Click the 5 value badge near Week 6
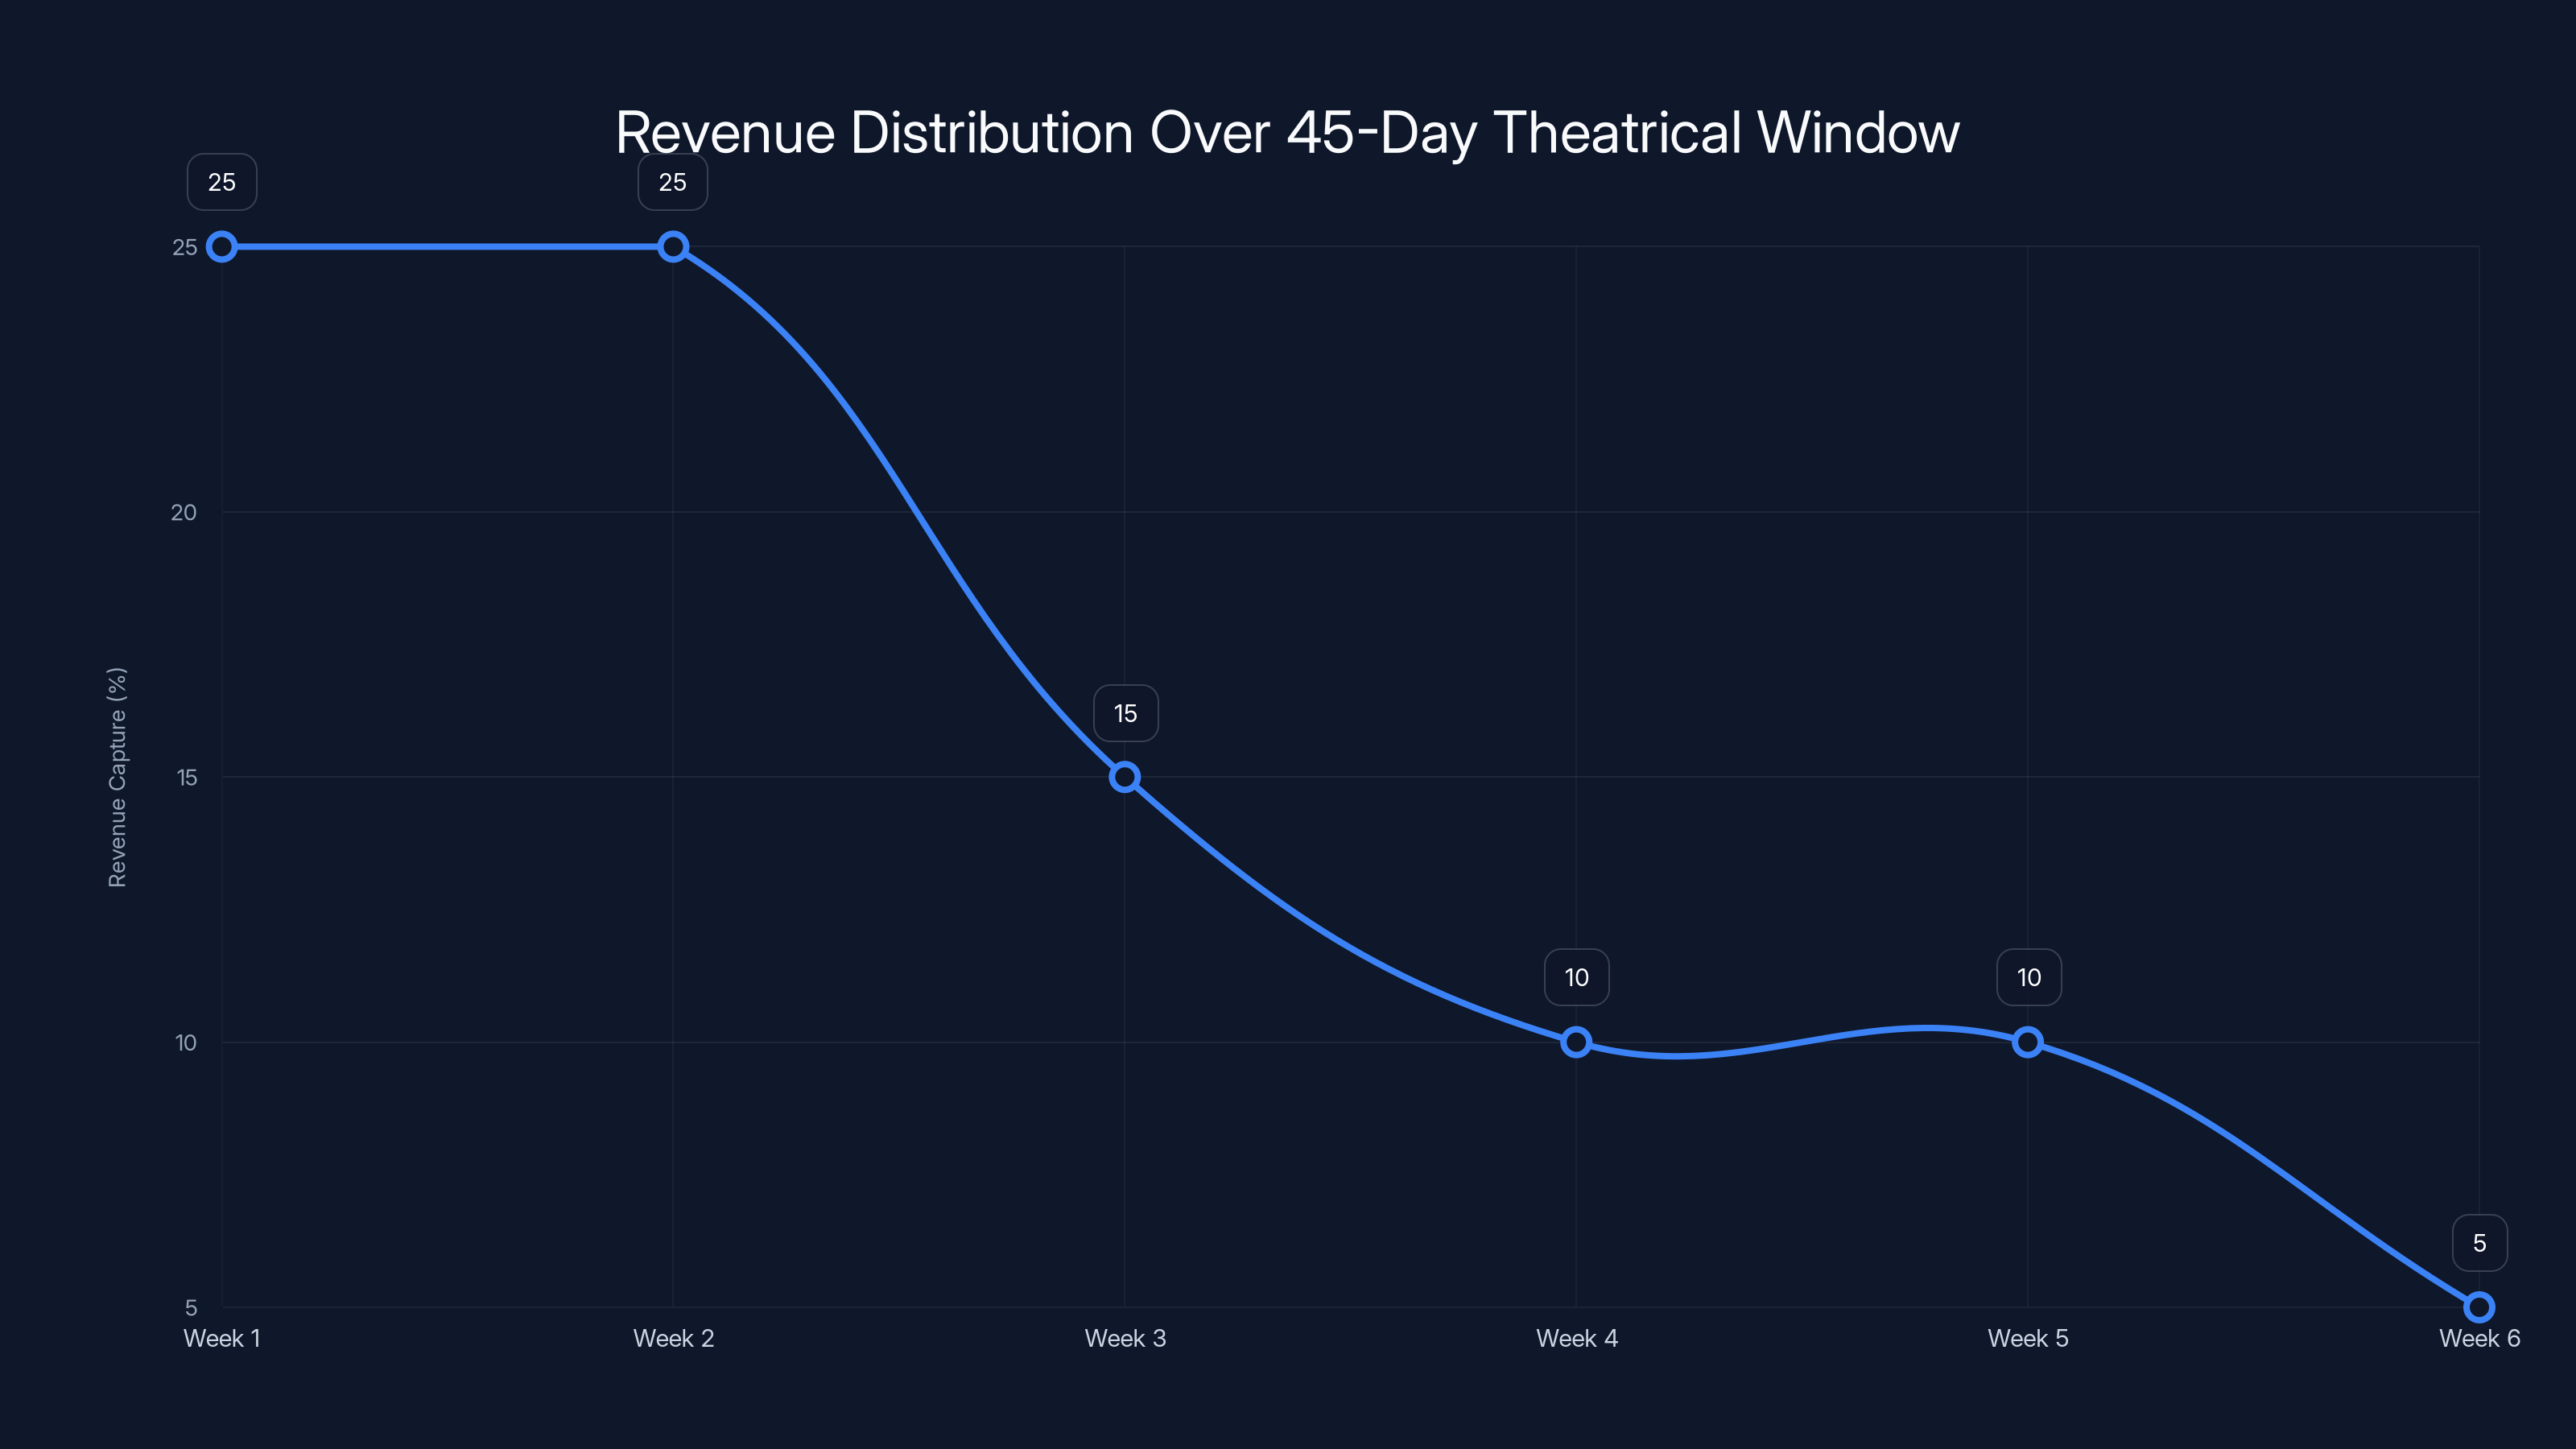The height and width of the screenshot is (1449, 2576). 2478,1243
